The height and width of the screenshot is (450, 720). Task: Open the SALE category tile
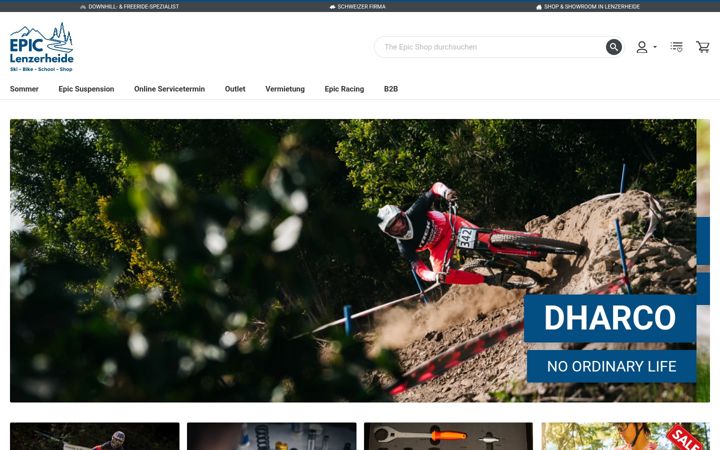click(625, 436)
